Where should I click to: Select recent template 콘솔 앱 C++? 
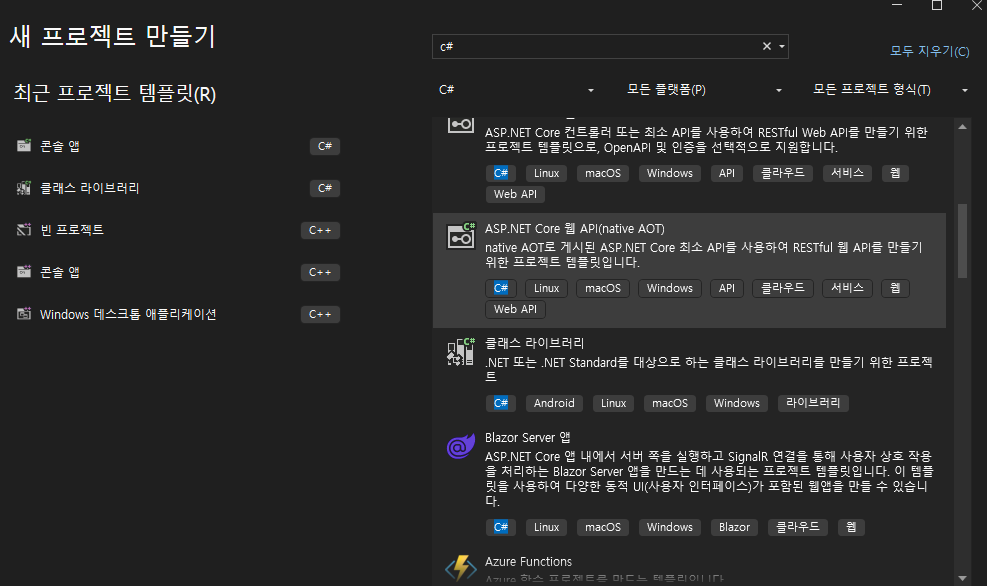click(178, 272)
